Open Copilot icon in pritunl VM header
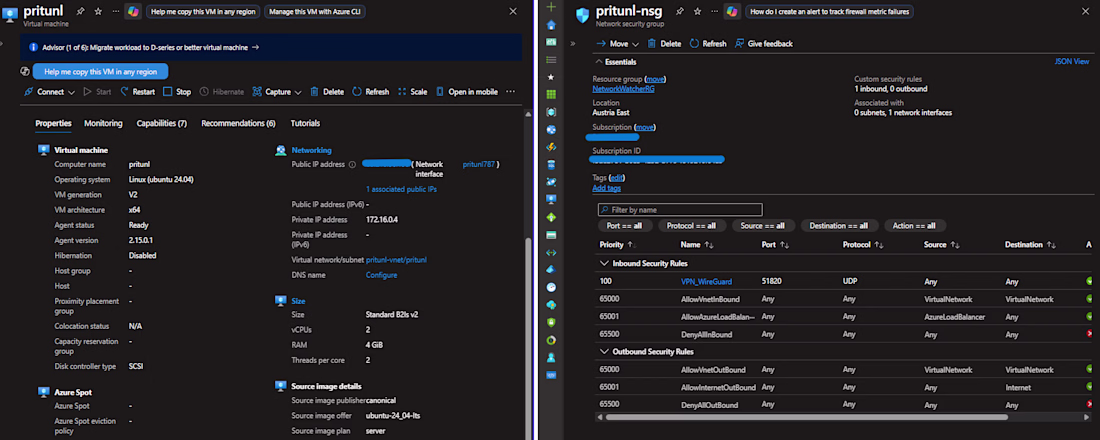Viewport: 1100px width, 440px height. [x=133, y=12]
